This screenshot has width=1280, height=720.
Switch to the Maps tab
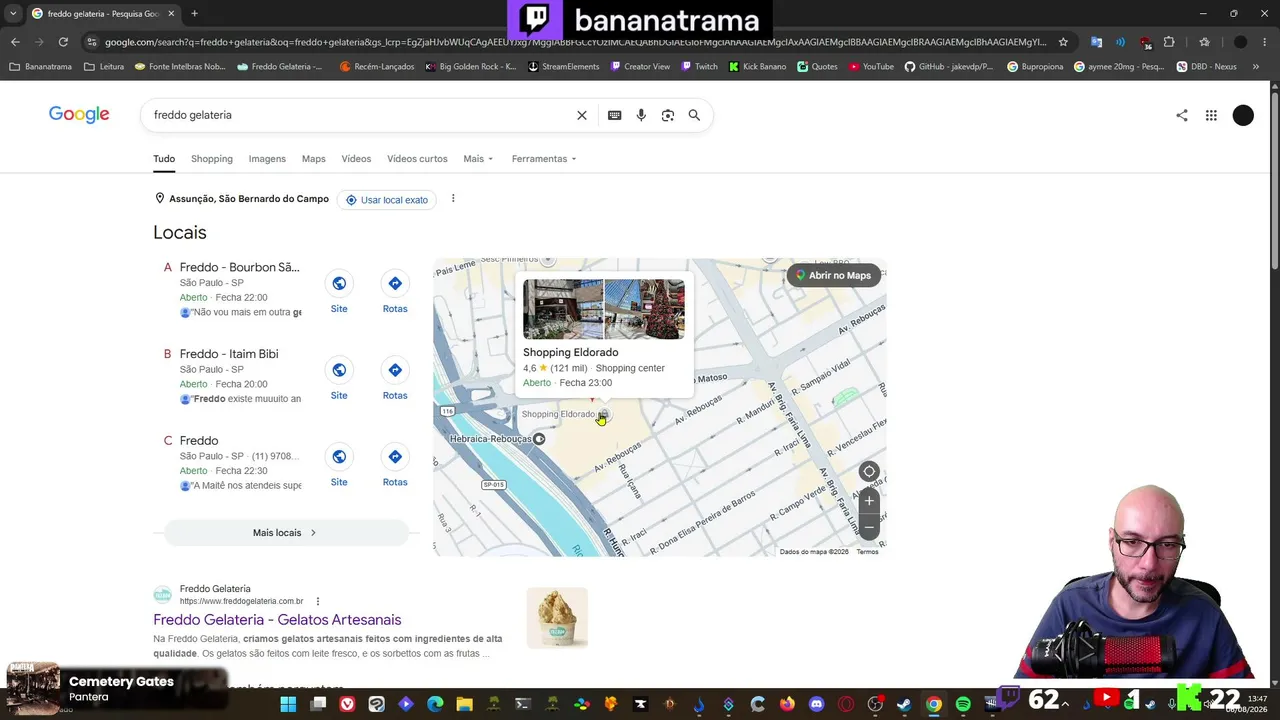[314, 159]
